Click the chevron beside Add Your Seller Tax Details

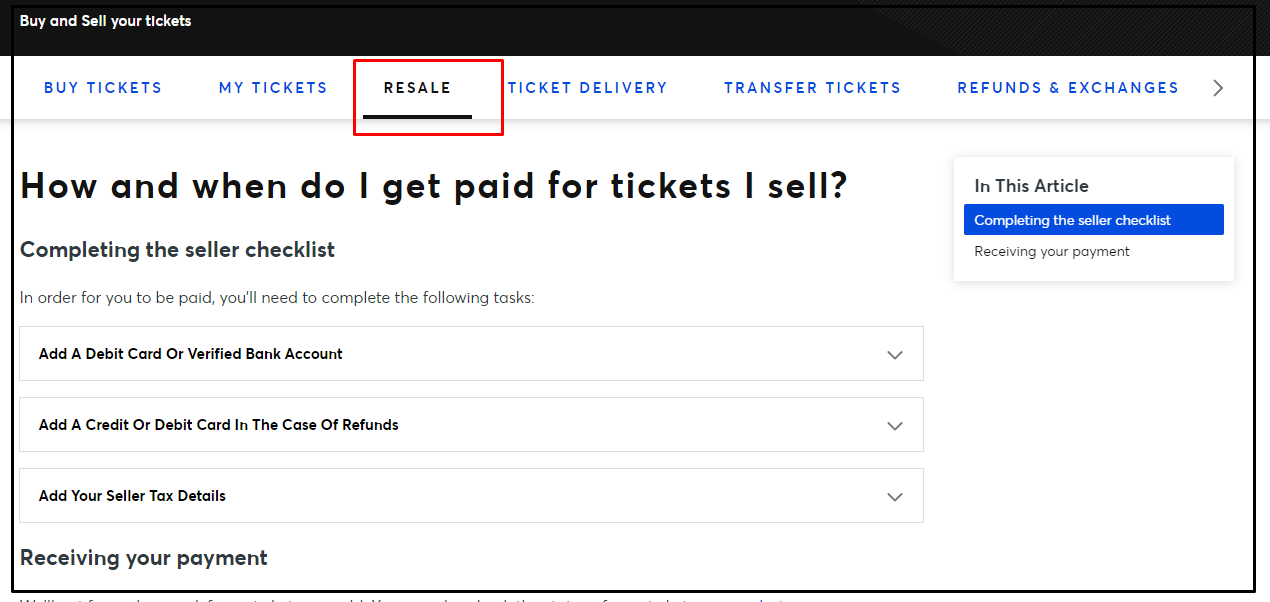[895, 497]
